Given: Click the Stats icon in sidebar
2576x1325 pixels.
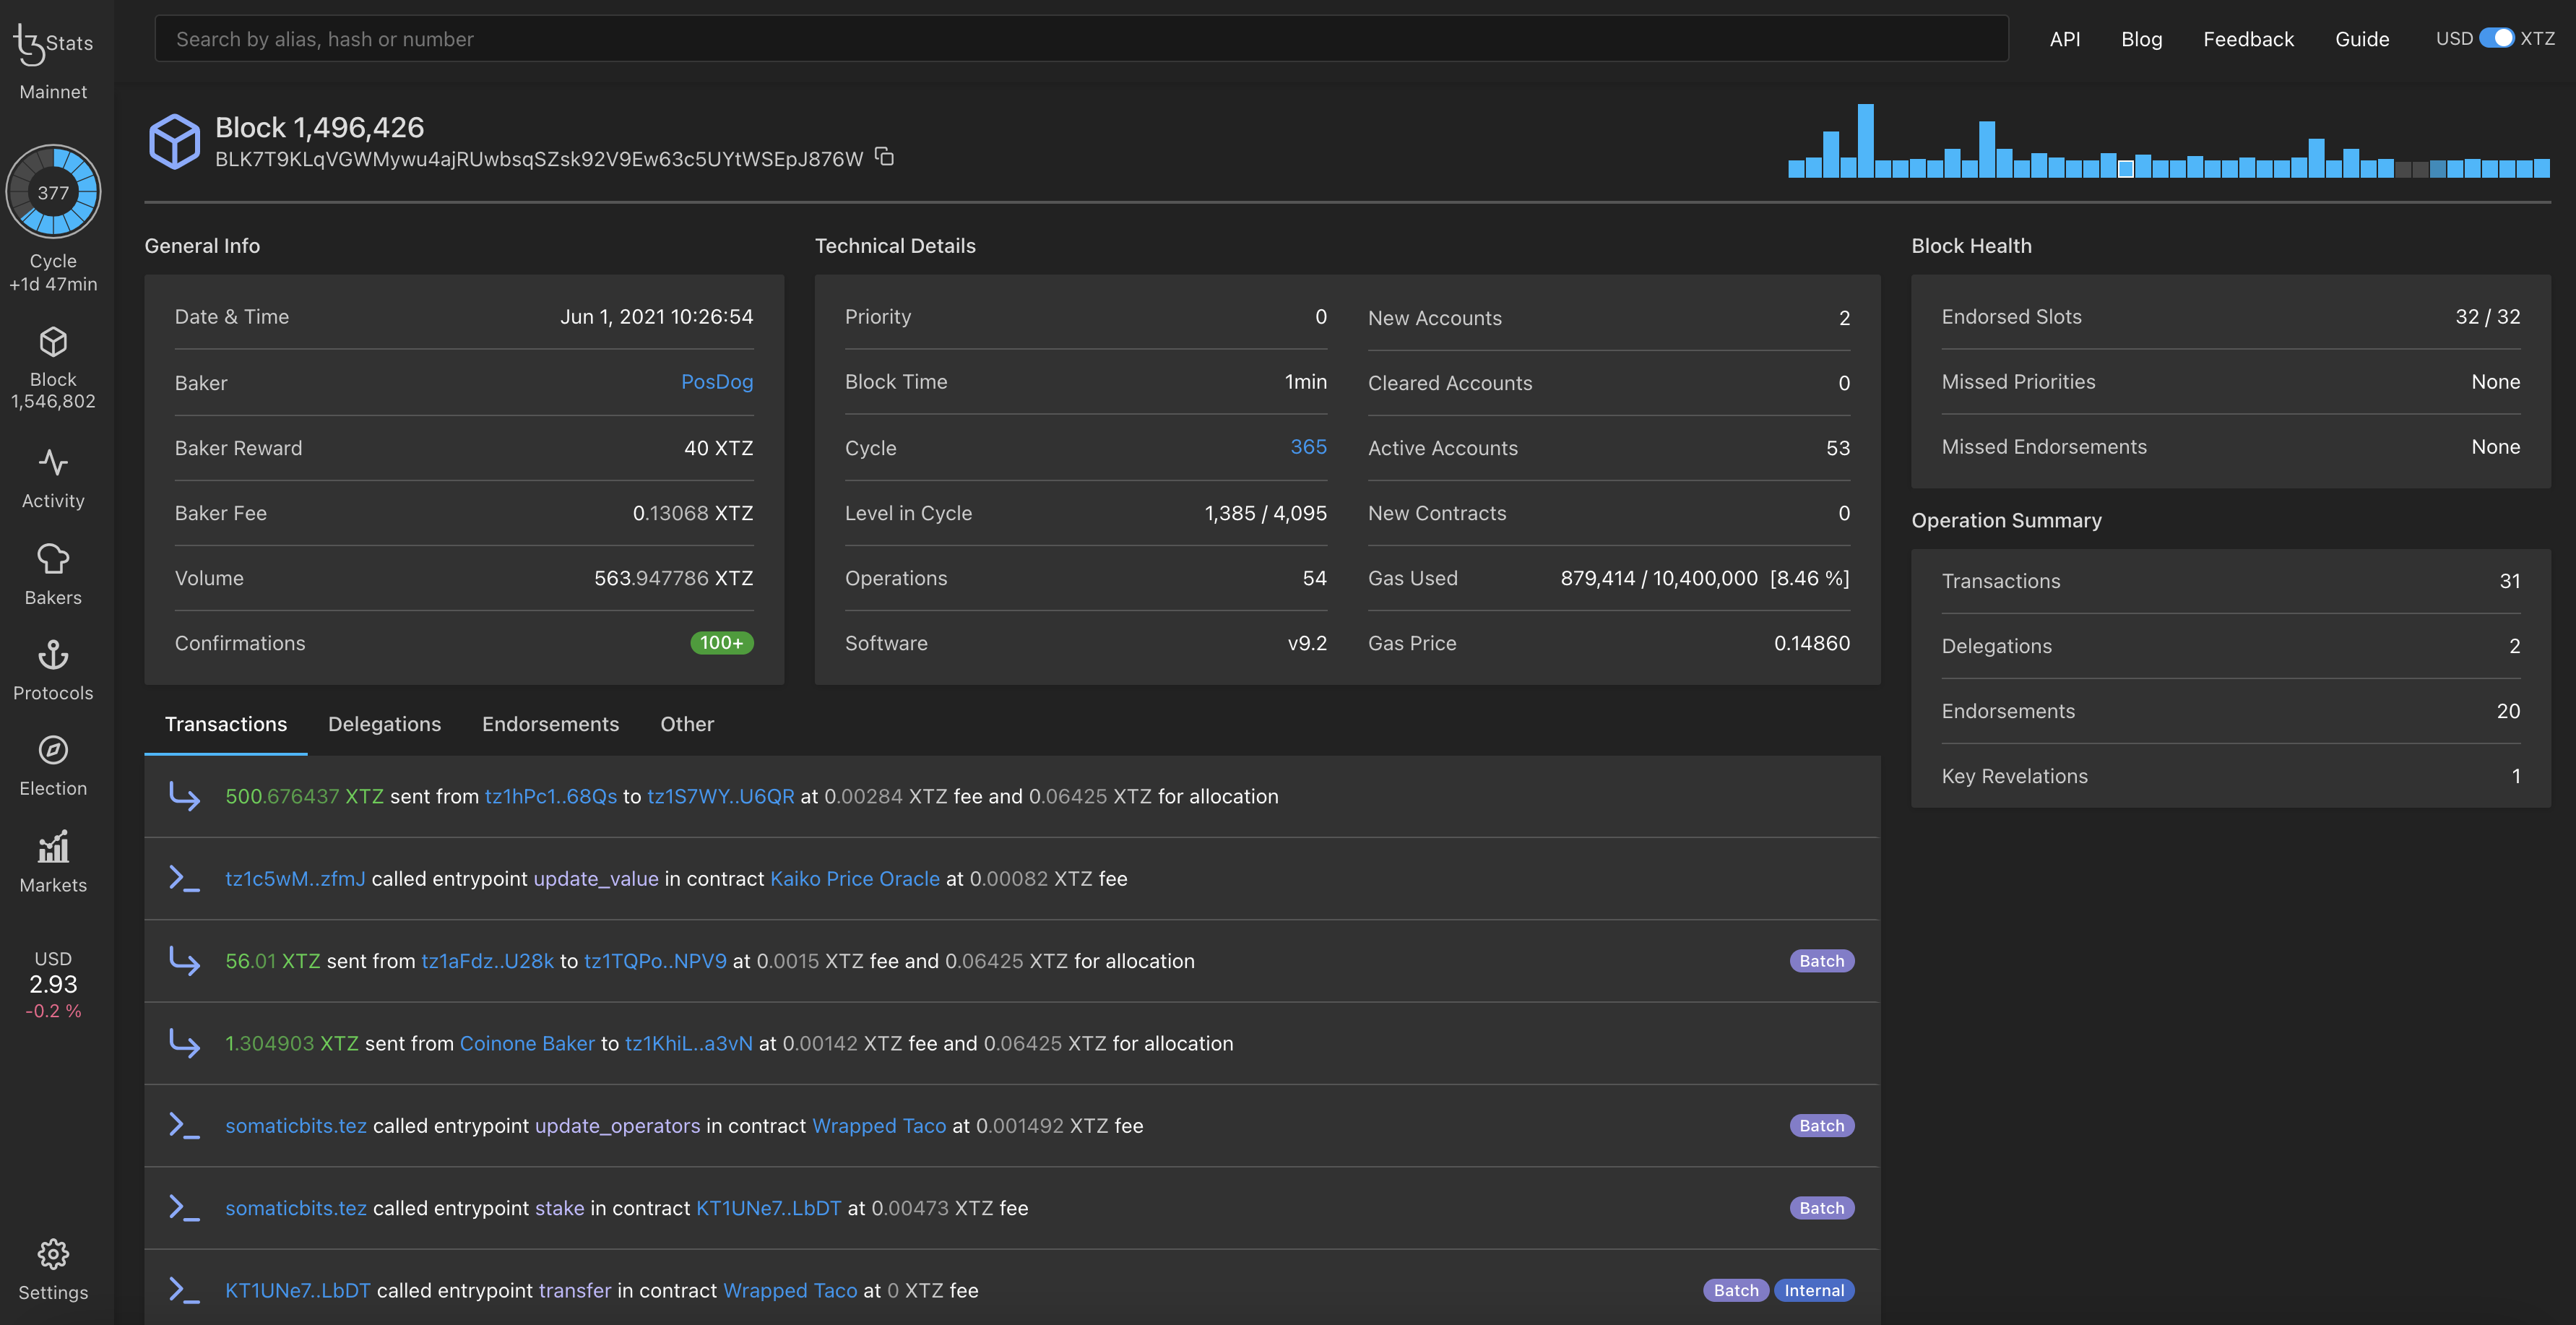Looking at the screenshot, I should [x=51, y=37].
